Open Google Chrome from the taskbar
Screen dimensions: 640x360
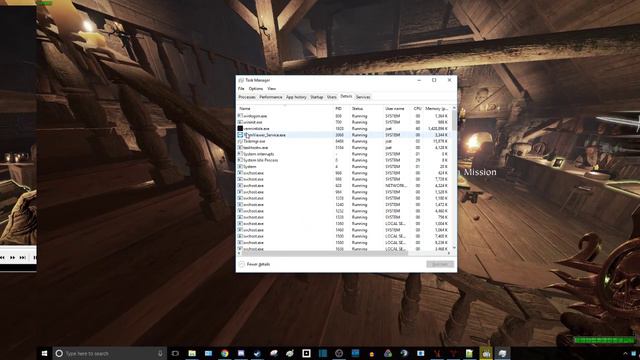click(x=224, y=353)
